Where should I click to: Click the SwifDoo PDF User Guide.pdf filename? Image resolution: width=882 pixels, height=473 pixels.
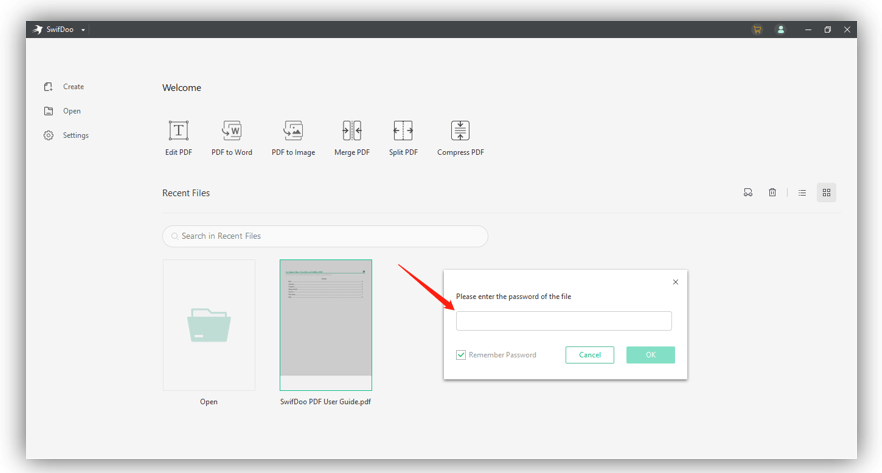(326, 402)
